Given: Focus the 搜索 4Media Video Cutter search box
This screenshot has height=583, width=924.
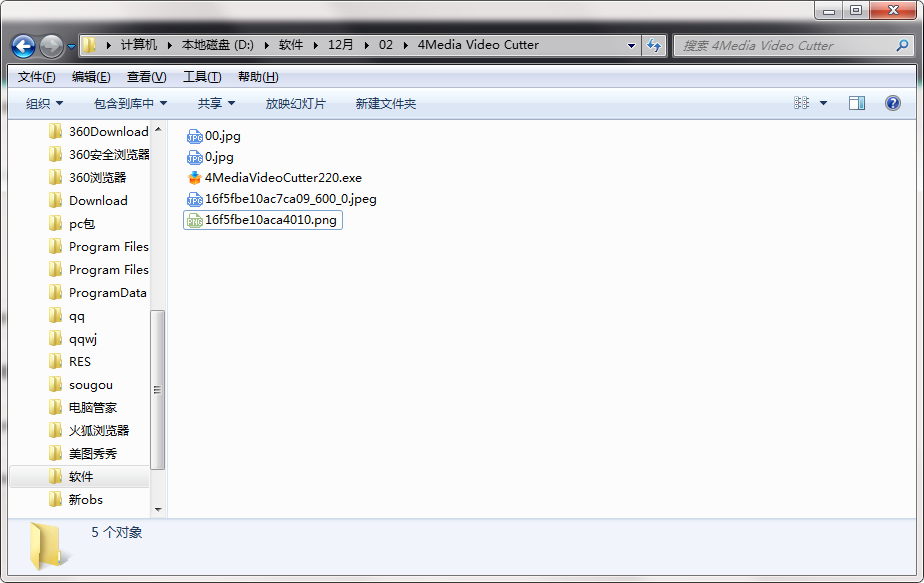Looking at the screenshot, I should tap(794, 45).
